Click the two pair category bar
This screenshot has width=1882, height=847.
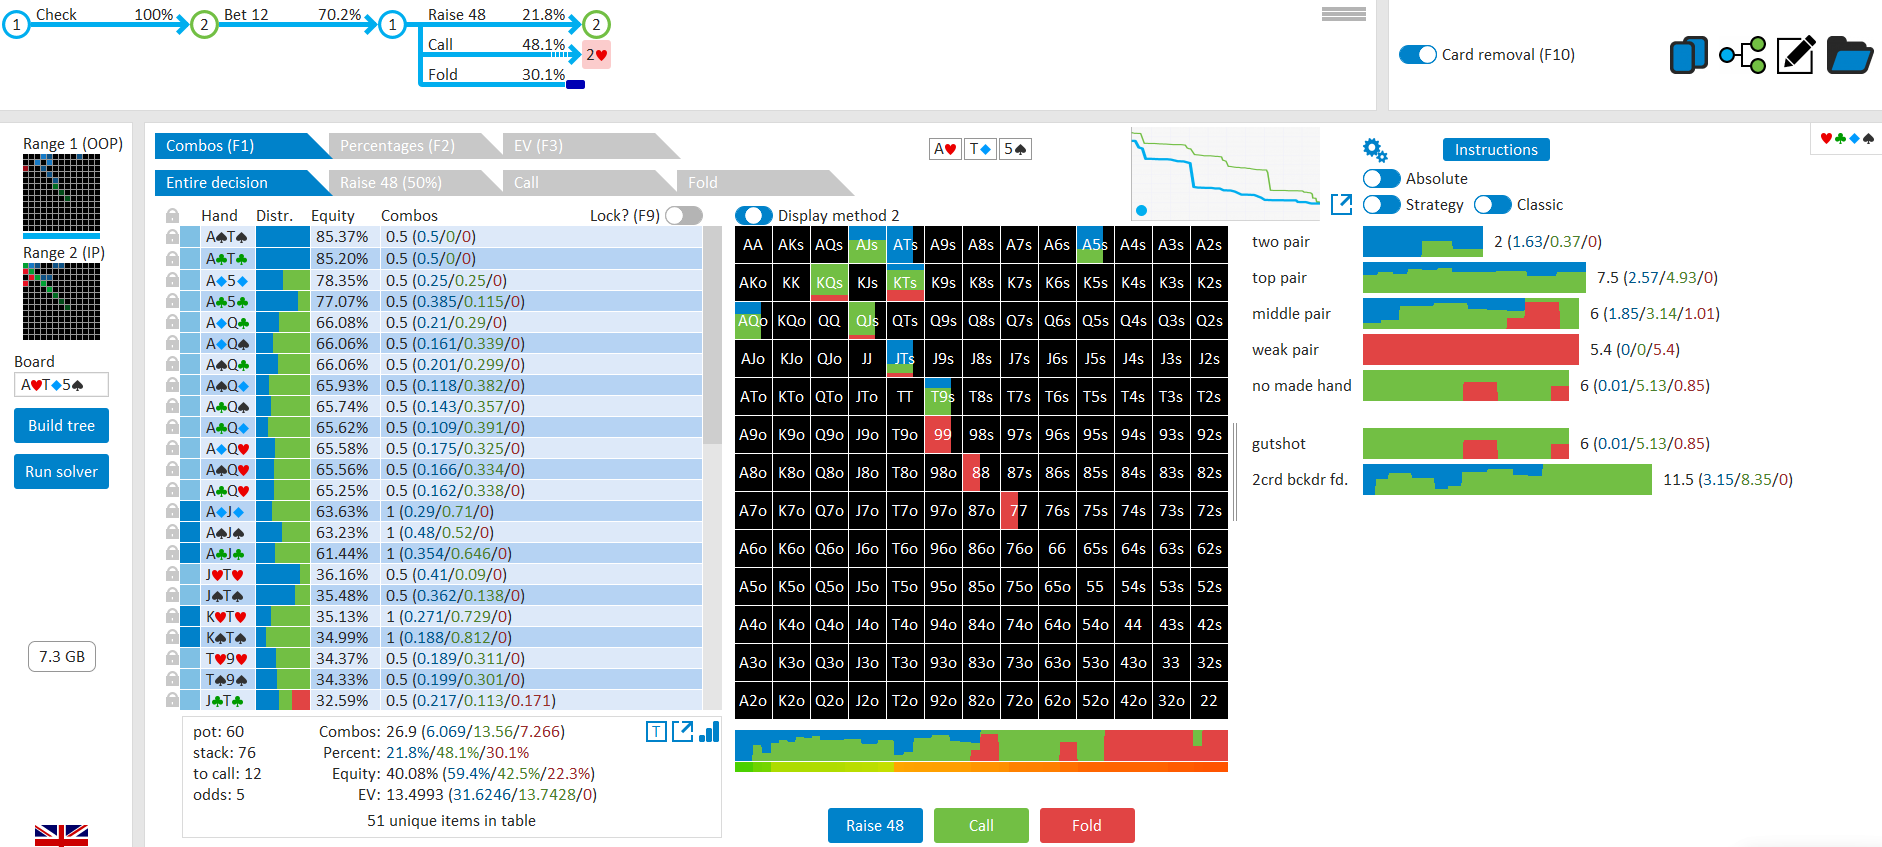1423,242
